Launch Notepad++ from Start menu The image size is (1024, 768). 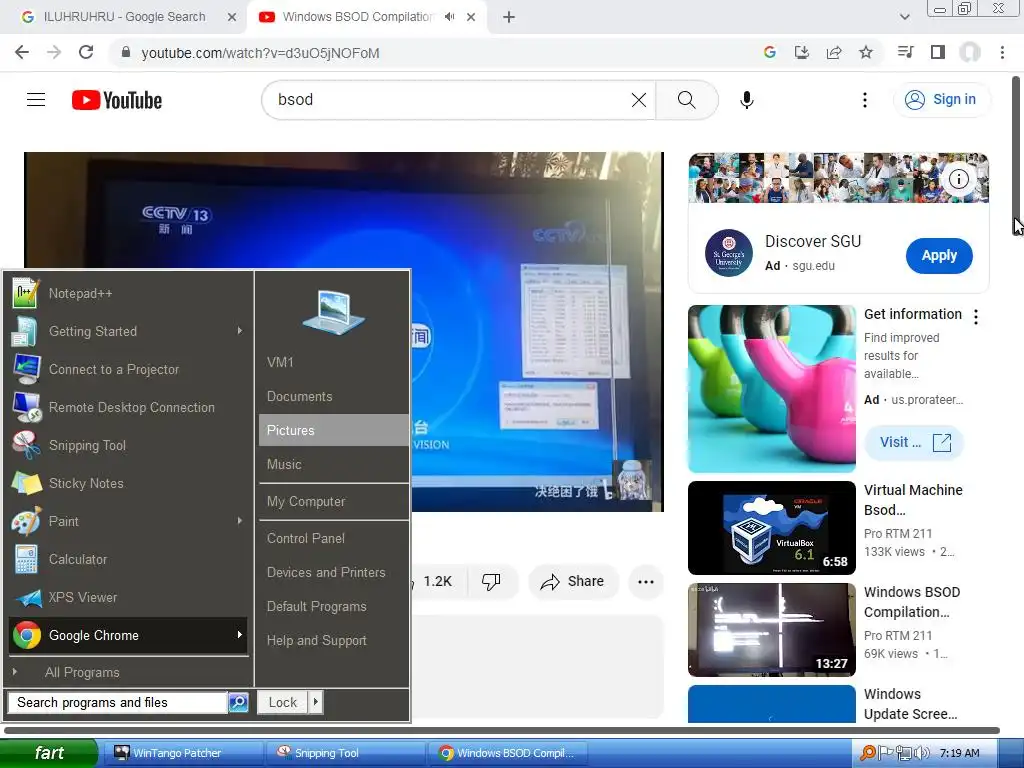128,293
